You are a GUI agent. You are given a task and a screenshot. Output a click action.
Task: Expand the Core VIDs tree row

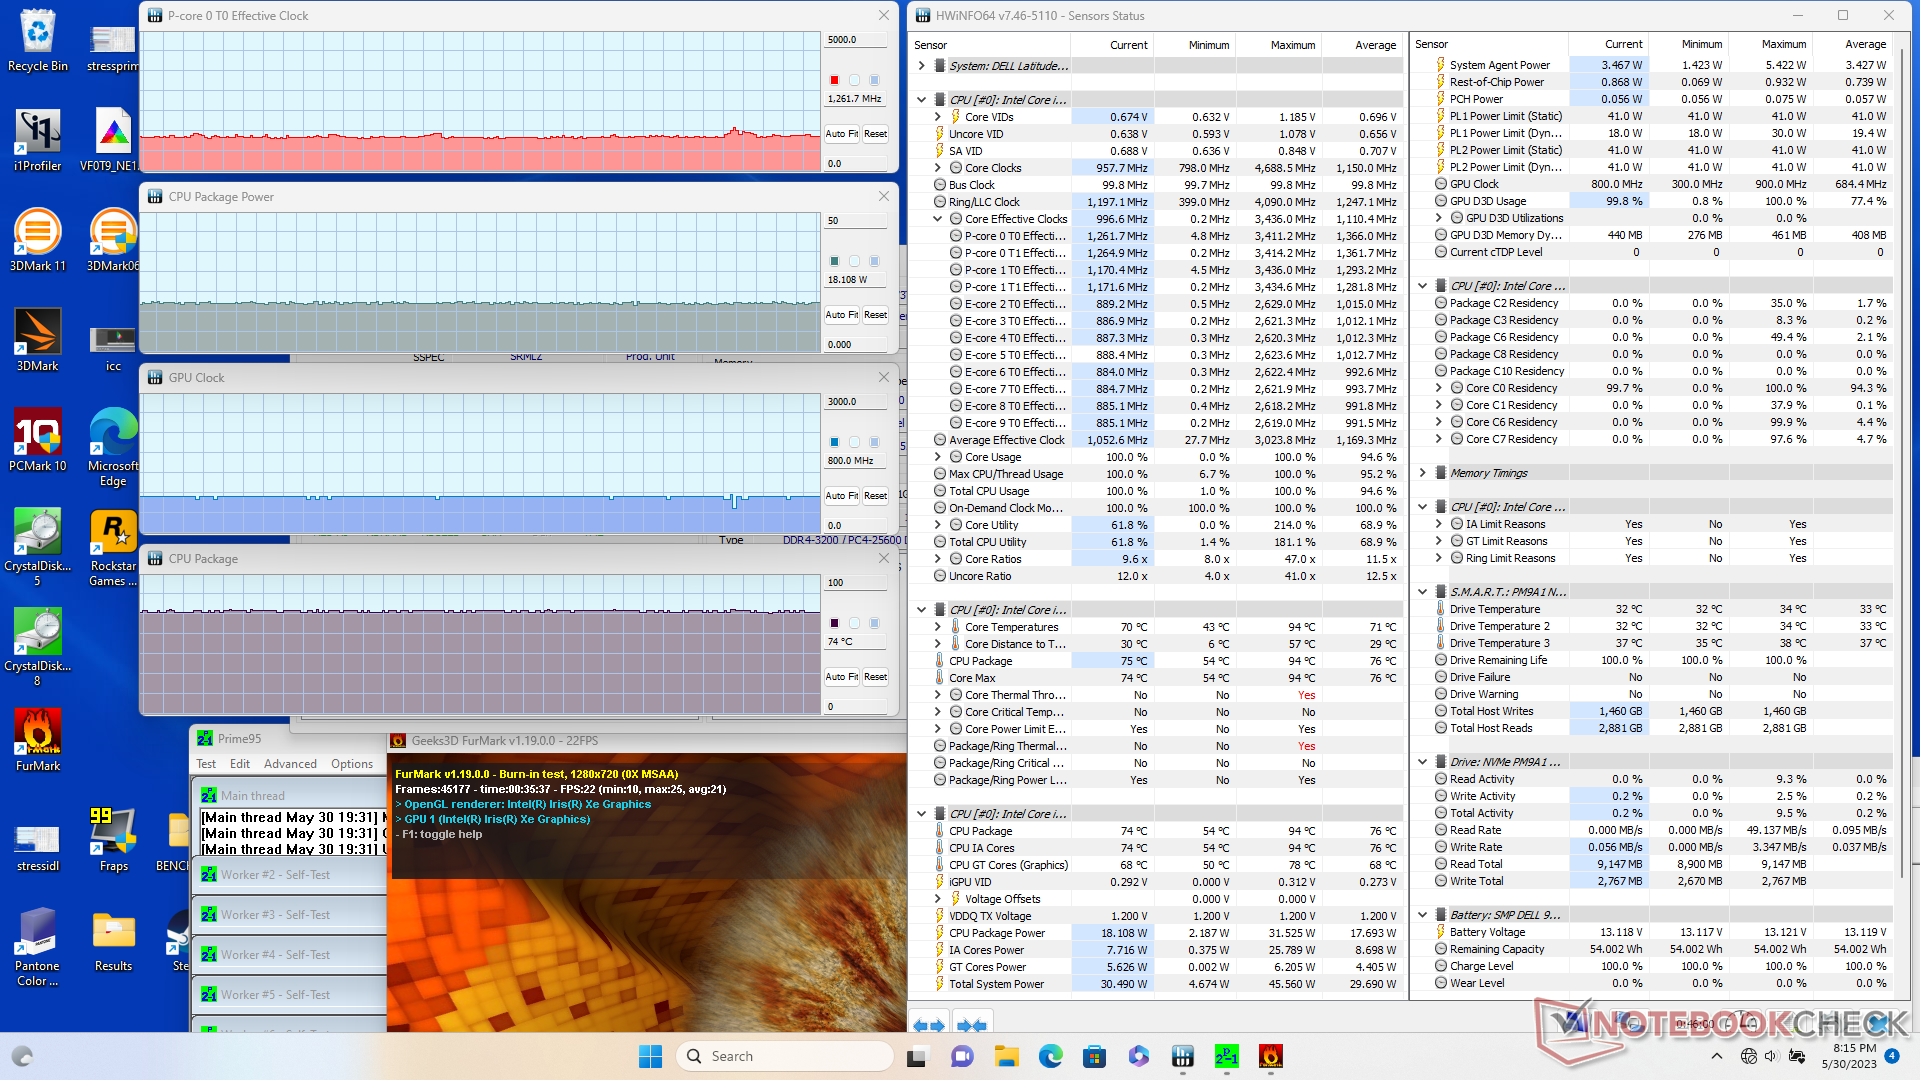tap(938, 117)
